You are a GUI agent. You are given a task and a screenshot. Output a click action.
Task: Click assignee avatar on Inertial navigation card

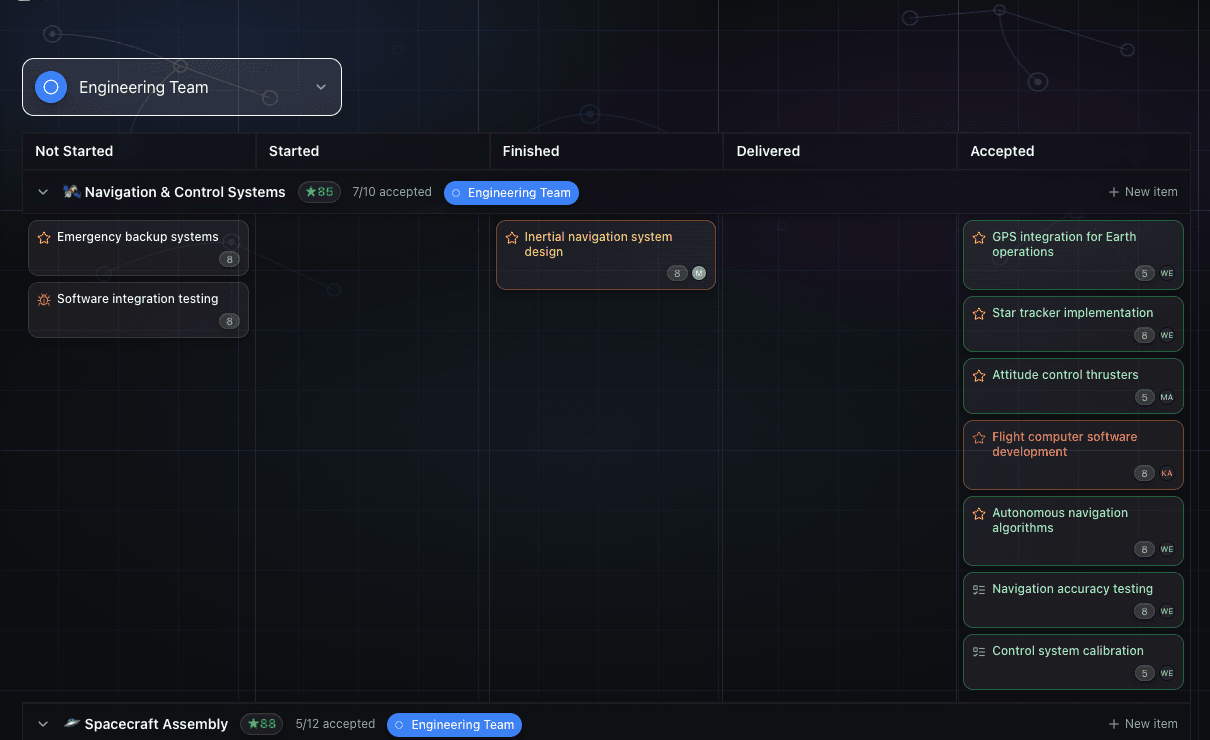point(699,273)
